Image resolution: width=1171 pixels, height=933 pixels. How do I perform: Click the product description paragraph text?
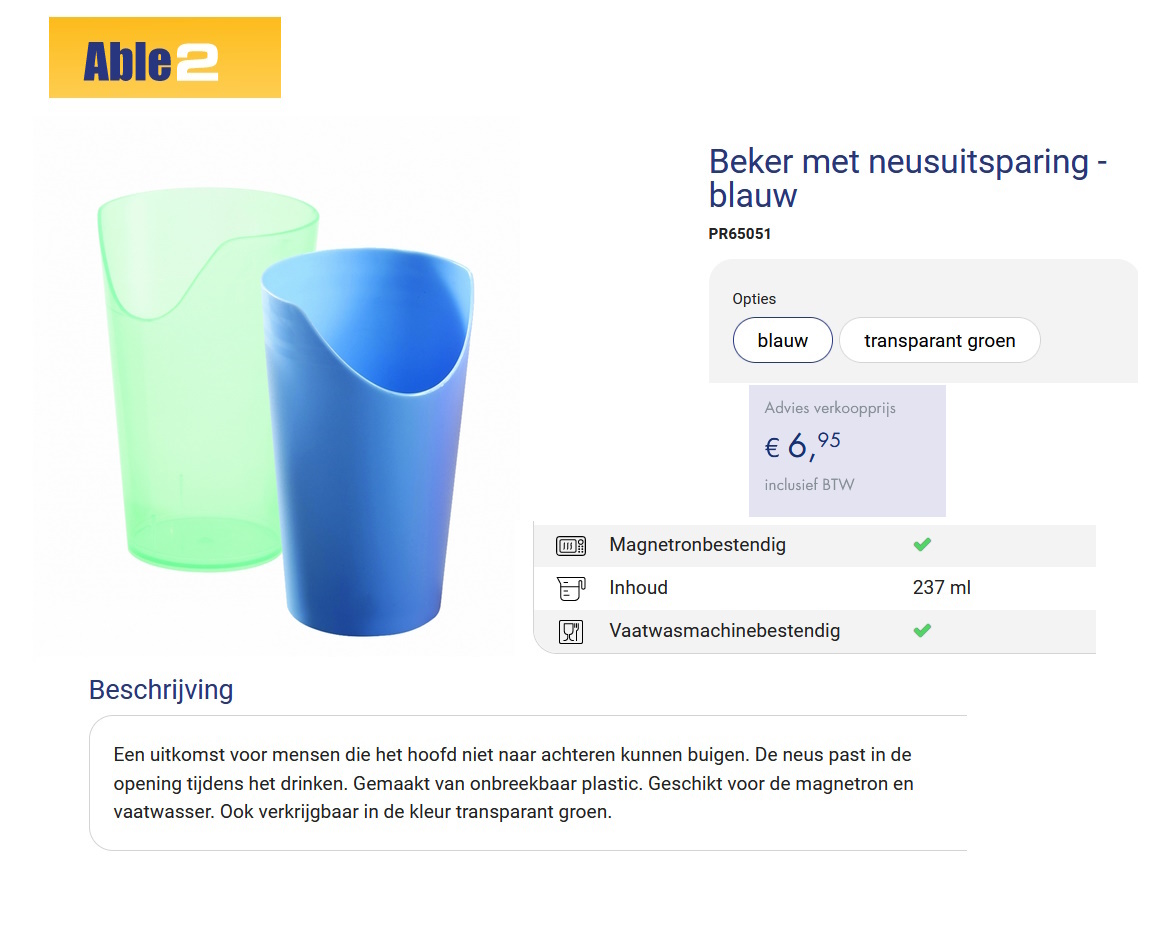[513, 783]
